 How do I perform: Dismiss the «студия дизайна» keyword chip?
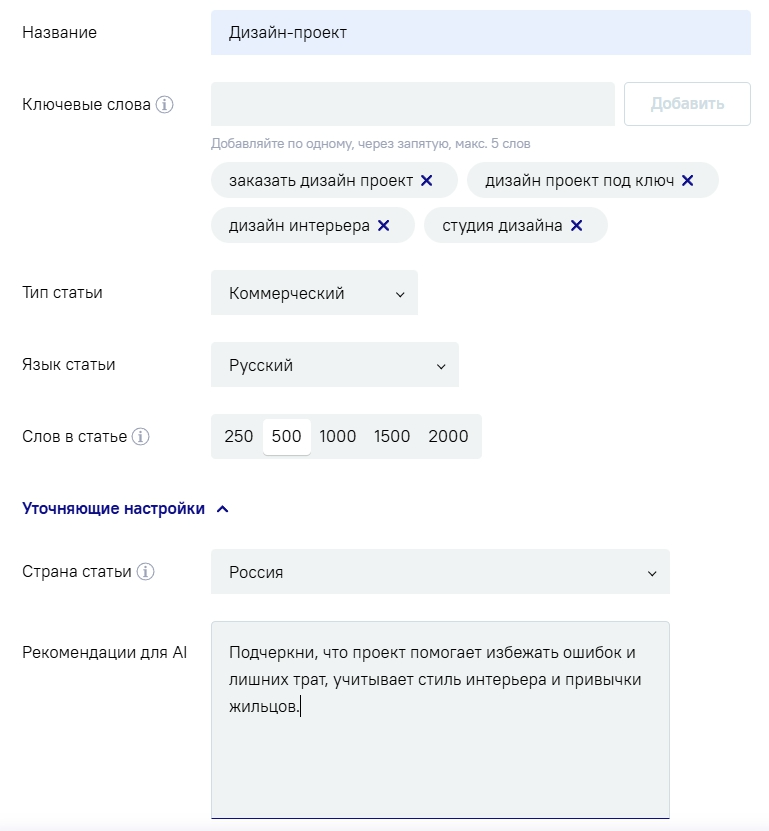point(575,225)
